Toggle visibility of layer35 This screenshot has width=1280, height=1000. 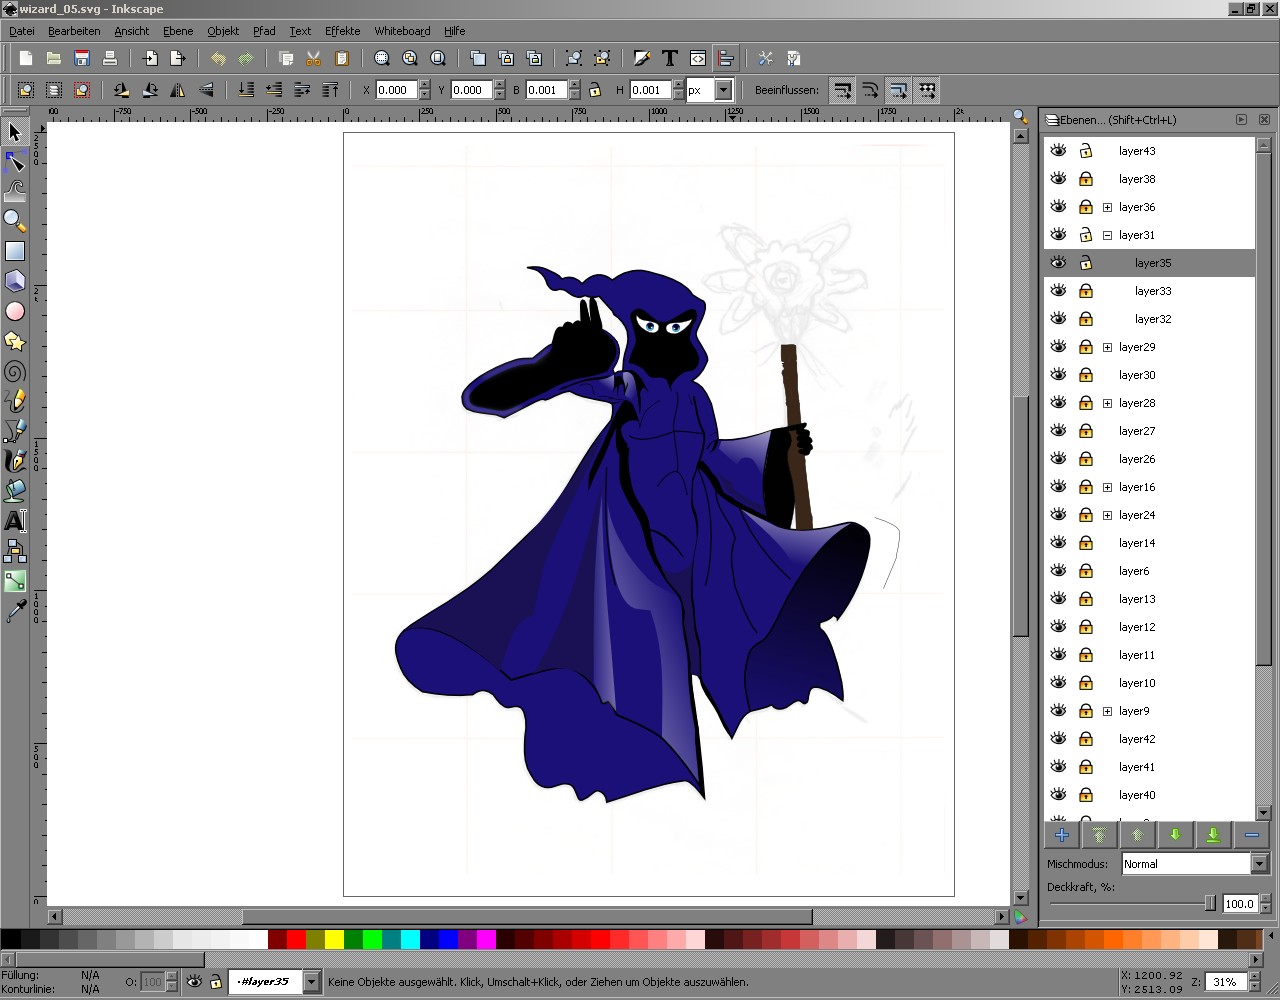[x=1058, y=263]
